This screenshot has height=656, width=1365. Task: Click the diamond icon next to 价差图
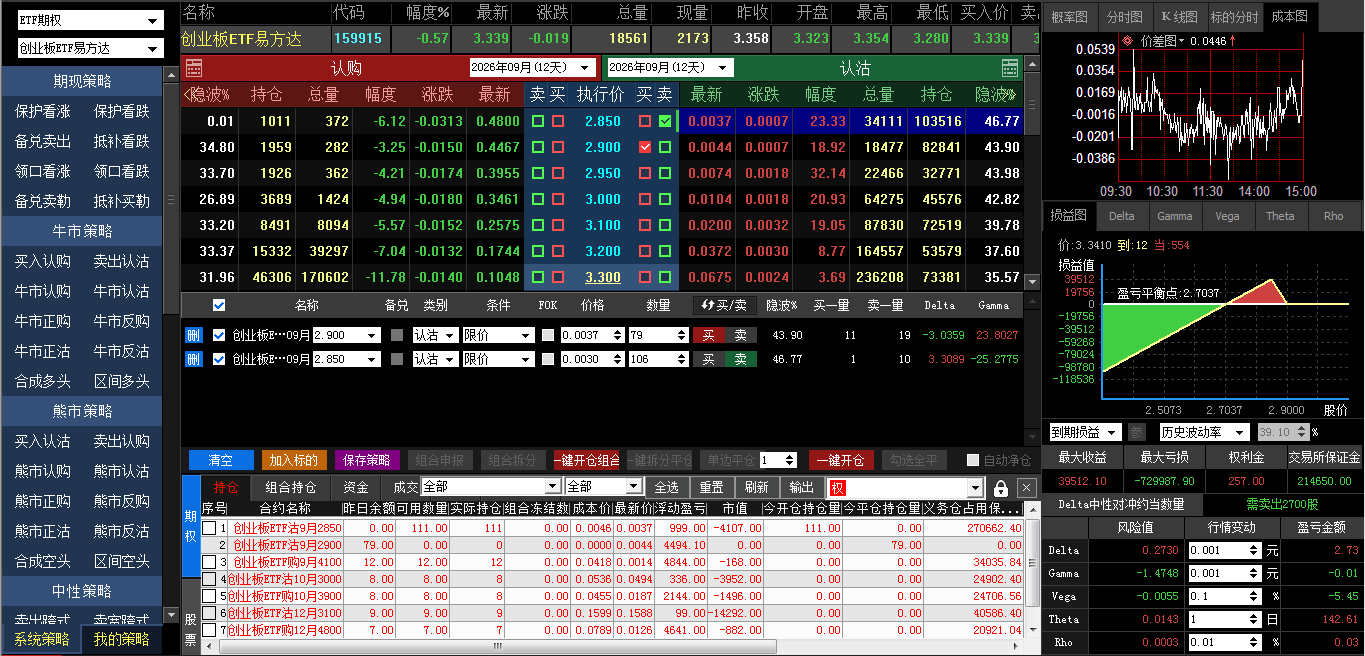(1127, 41)
